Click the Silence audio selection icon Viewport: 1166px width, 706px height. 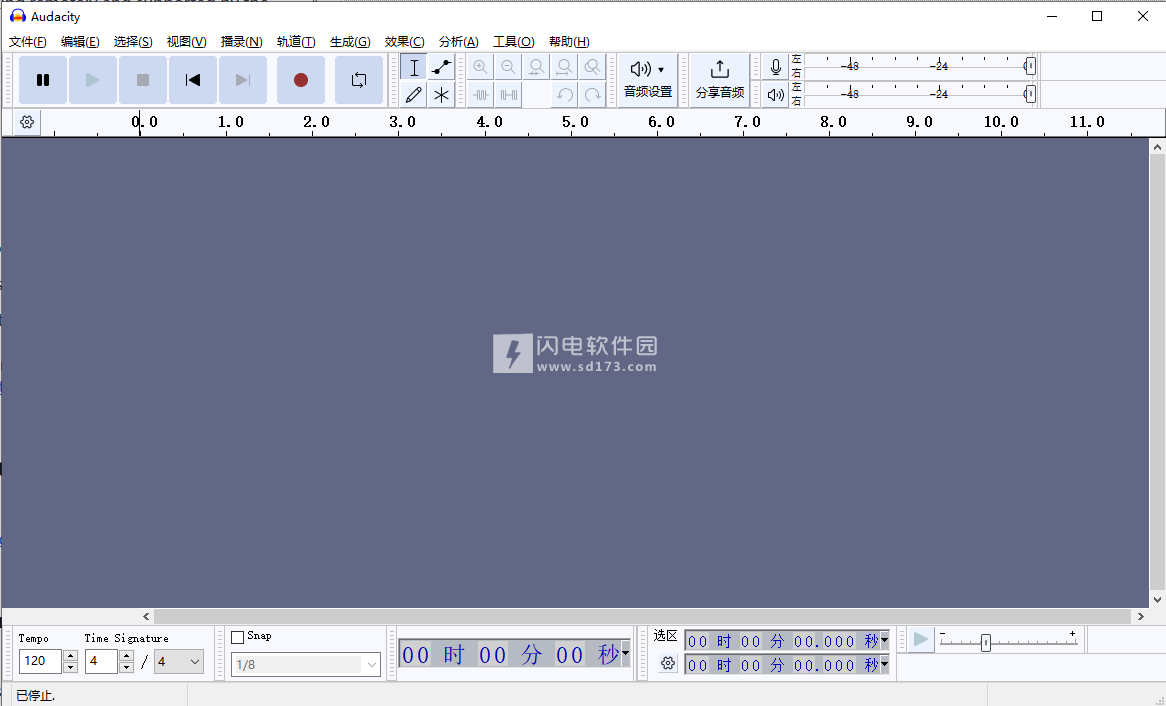pyautogui.click(x=509, y=95)
